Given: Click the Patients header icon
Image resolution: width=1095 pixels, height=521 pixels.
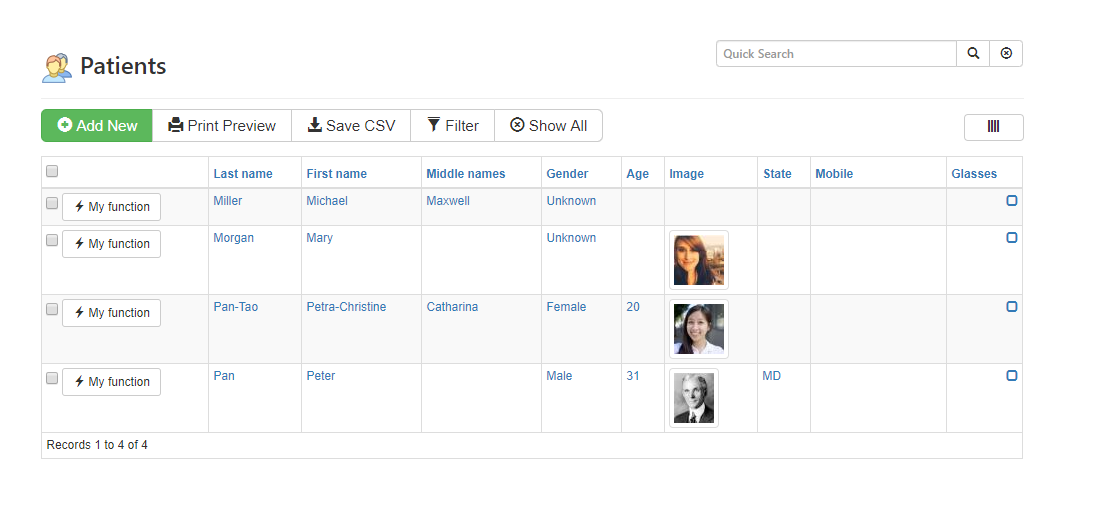Looking at the screenshot, I should [57, 67].
